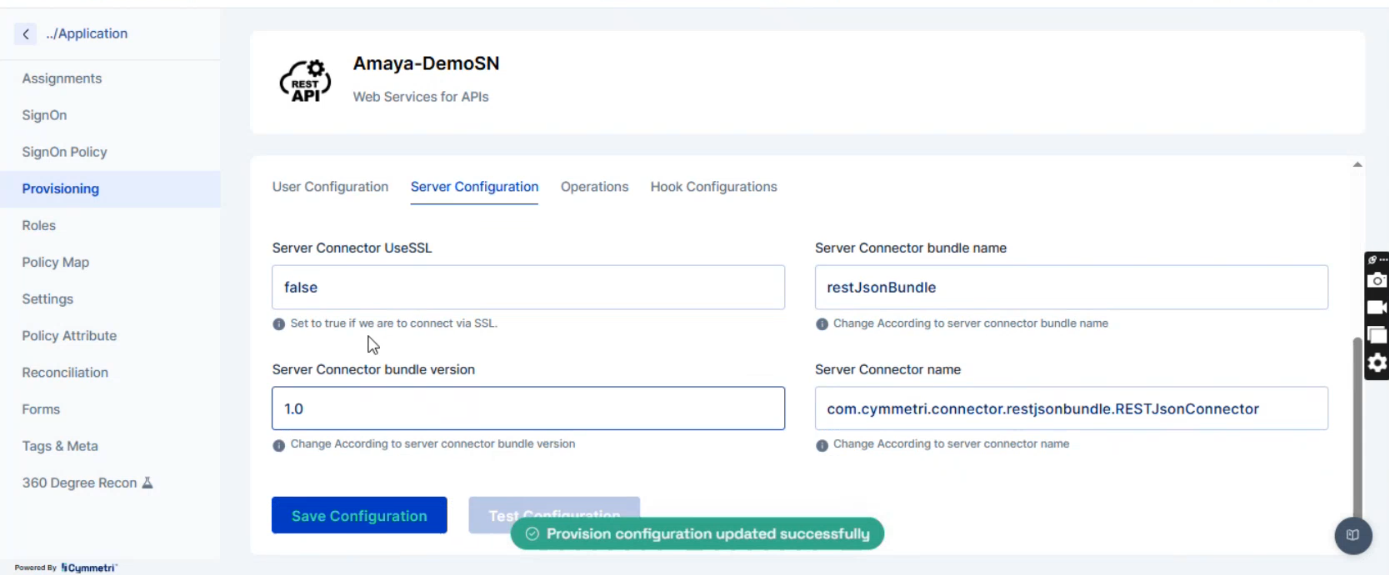Click the info icon under bundle version field

click(279, 445)
